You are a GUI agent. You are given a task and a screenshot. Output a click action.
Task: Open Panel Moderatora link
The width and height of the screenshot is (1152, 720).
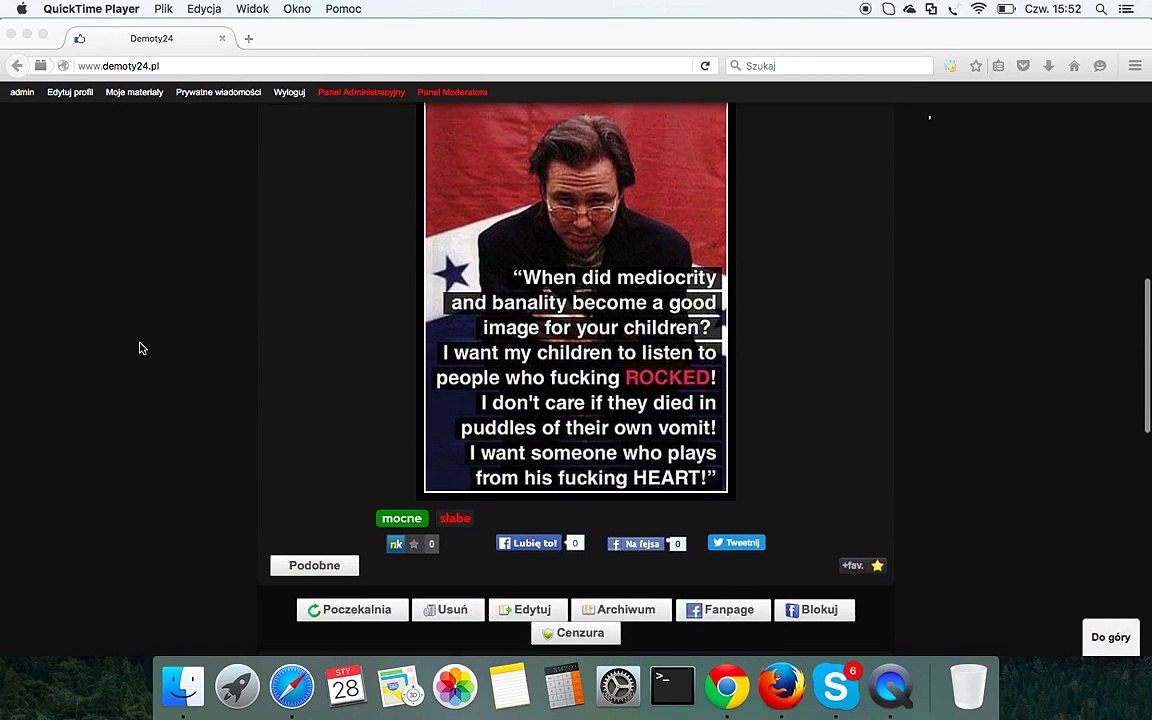click(453, 92)
